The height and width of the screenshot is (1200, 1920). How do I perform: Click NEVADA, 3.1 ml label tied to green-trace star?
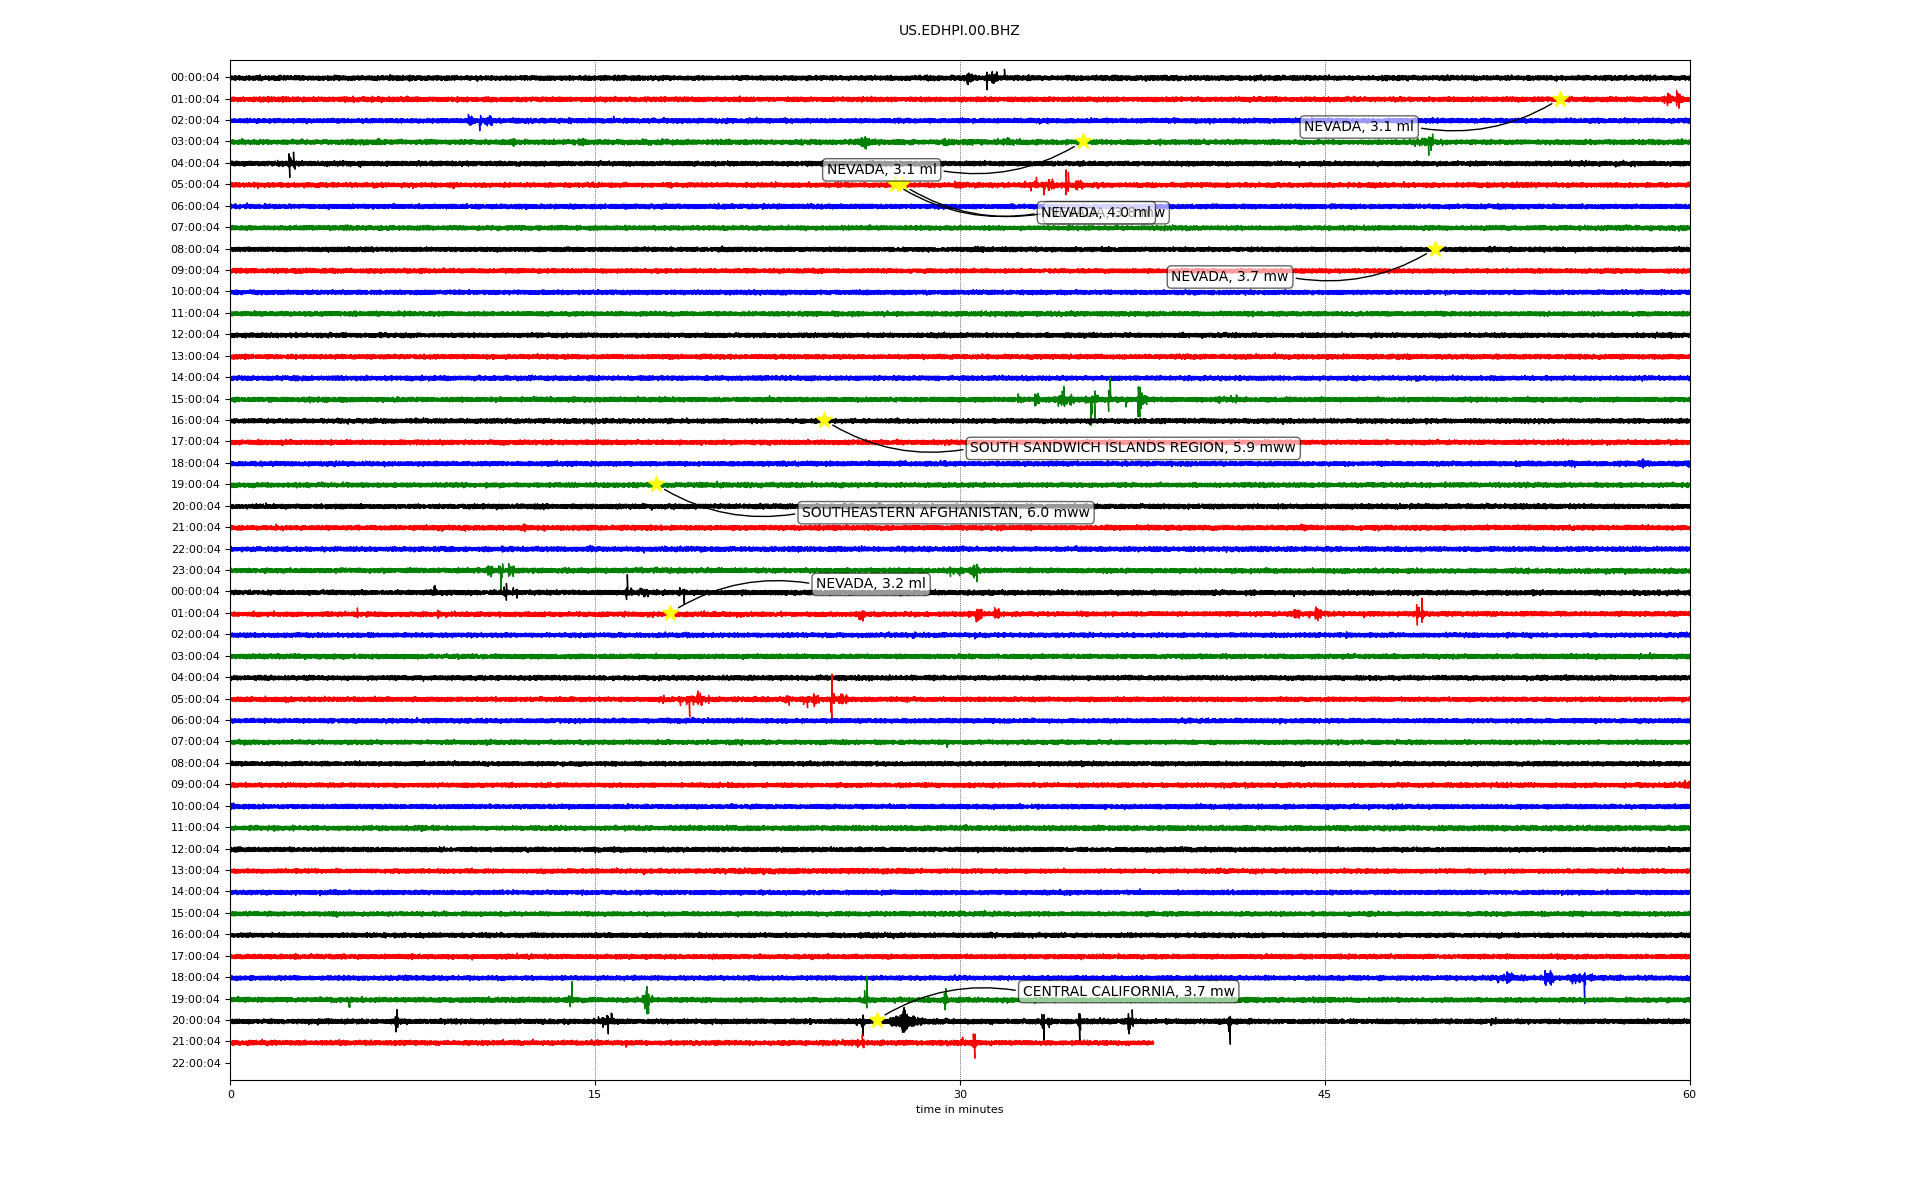click(881, 170)
